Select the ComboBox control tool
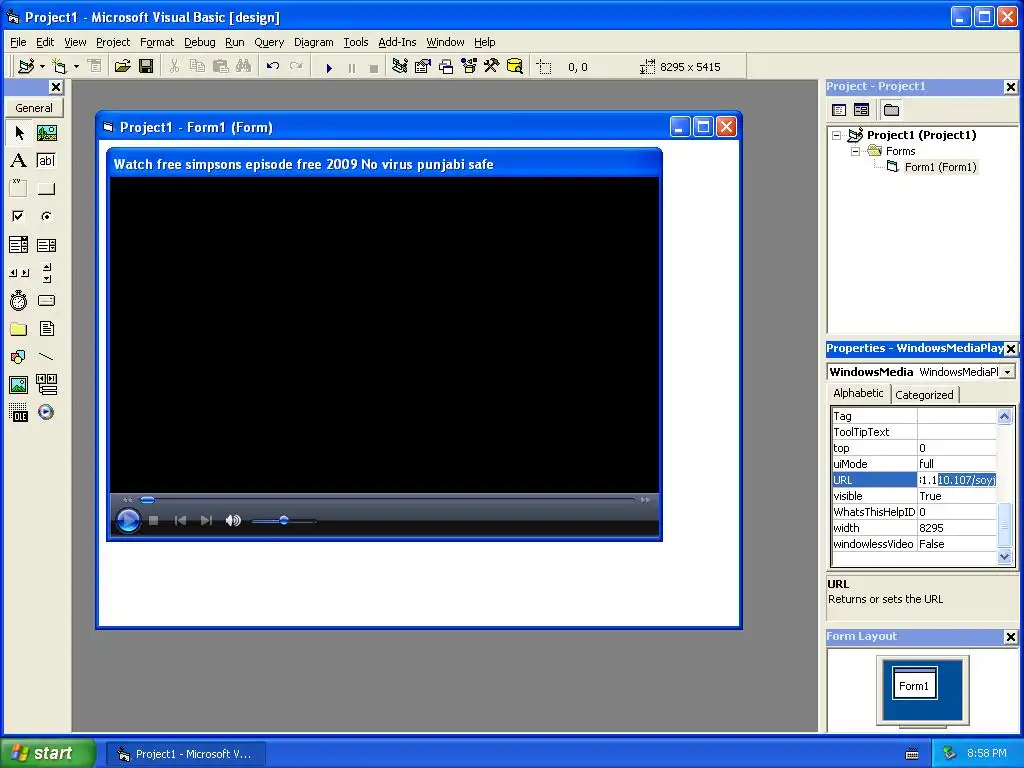 18,245
